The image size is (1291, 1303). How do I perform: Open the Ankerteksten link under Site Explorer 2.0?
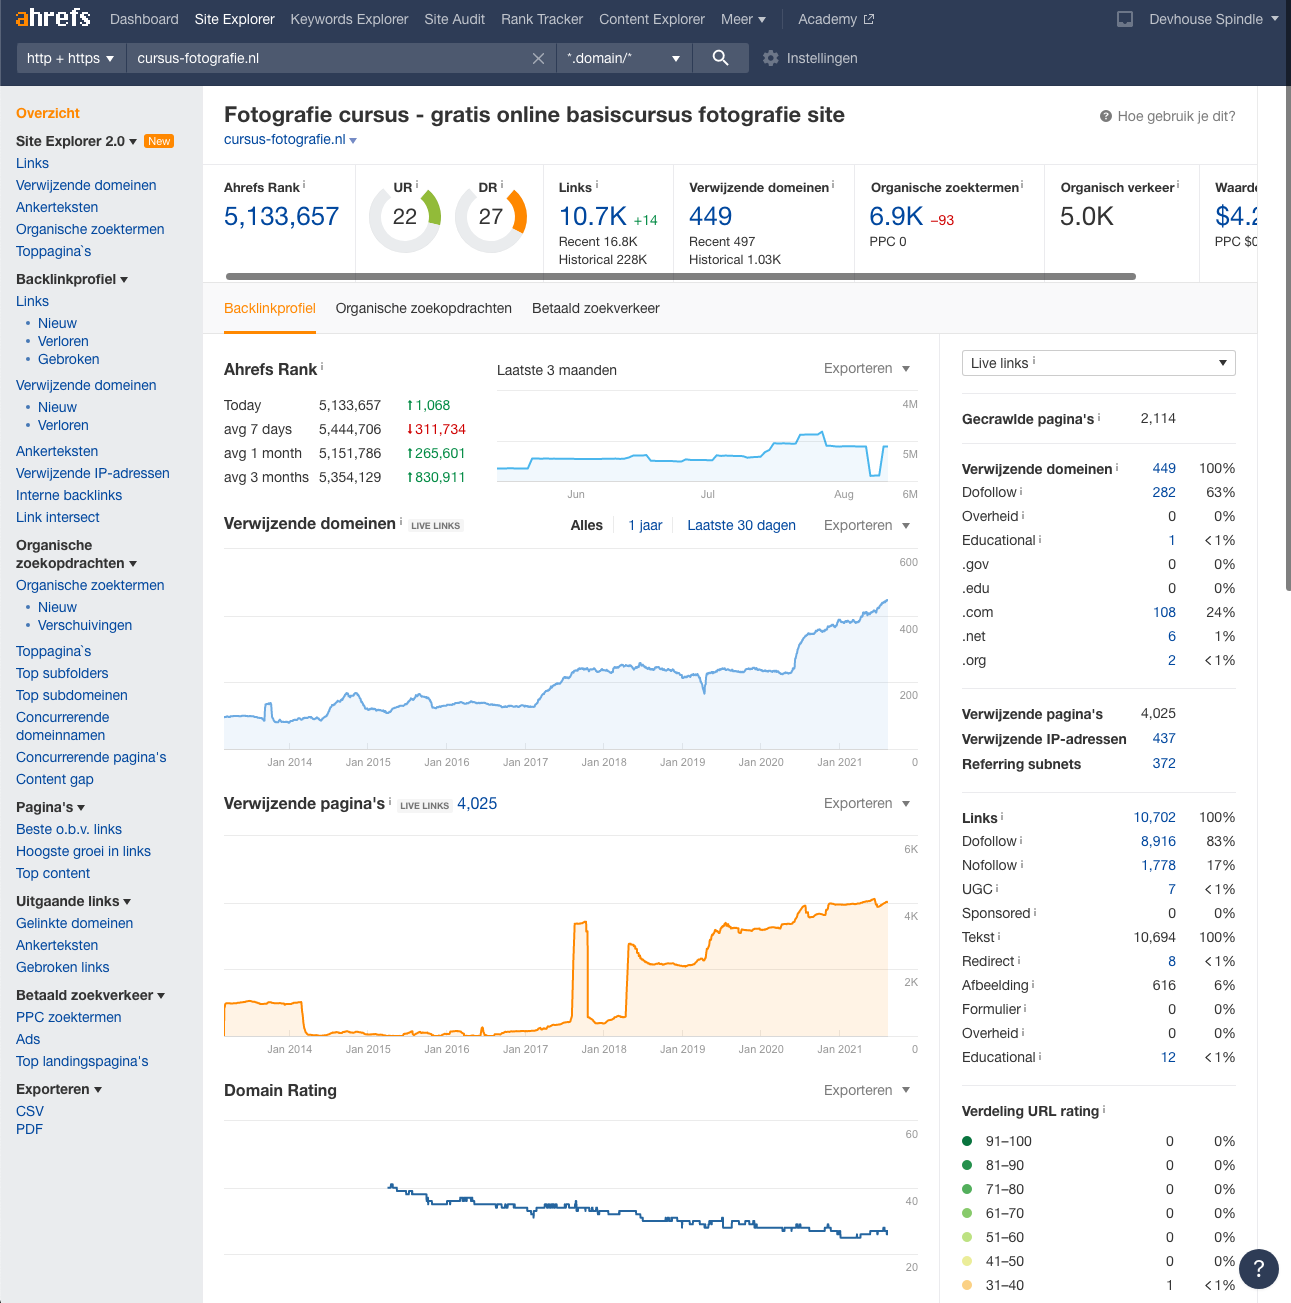click(x=57, y=207)
